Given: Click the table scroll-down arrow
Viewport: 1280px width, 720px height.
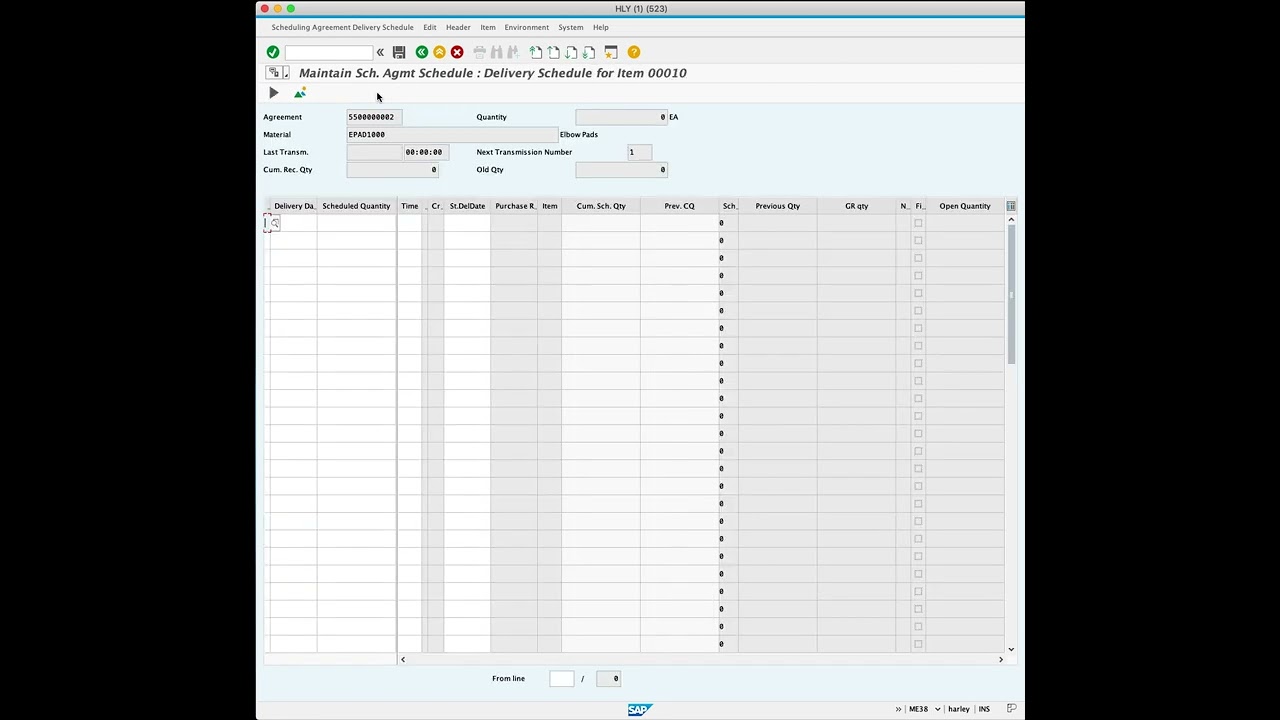Looking at the screenshot, I should (1011, 650).
